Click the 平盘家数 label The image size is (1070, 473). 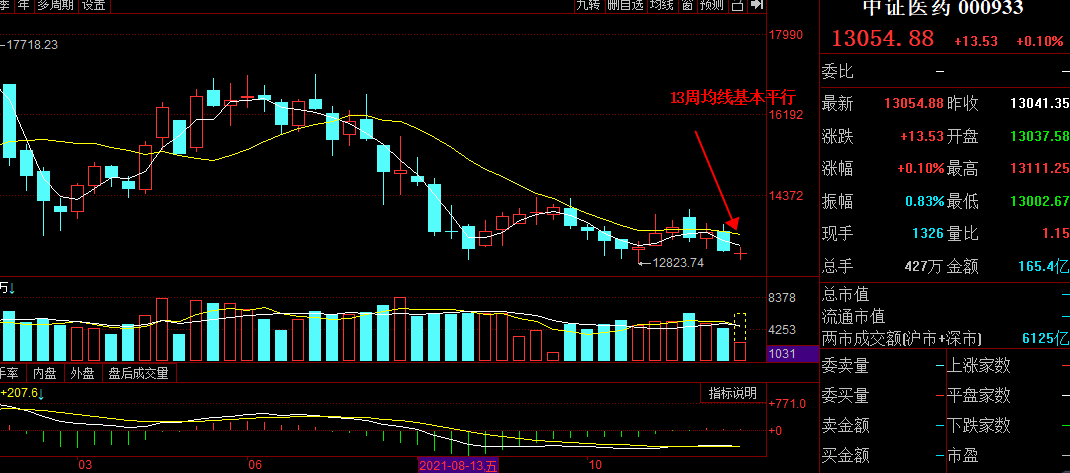pos(979,395)
